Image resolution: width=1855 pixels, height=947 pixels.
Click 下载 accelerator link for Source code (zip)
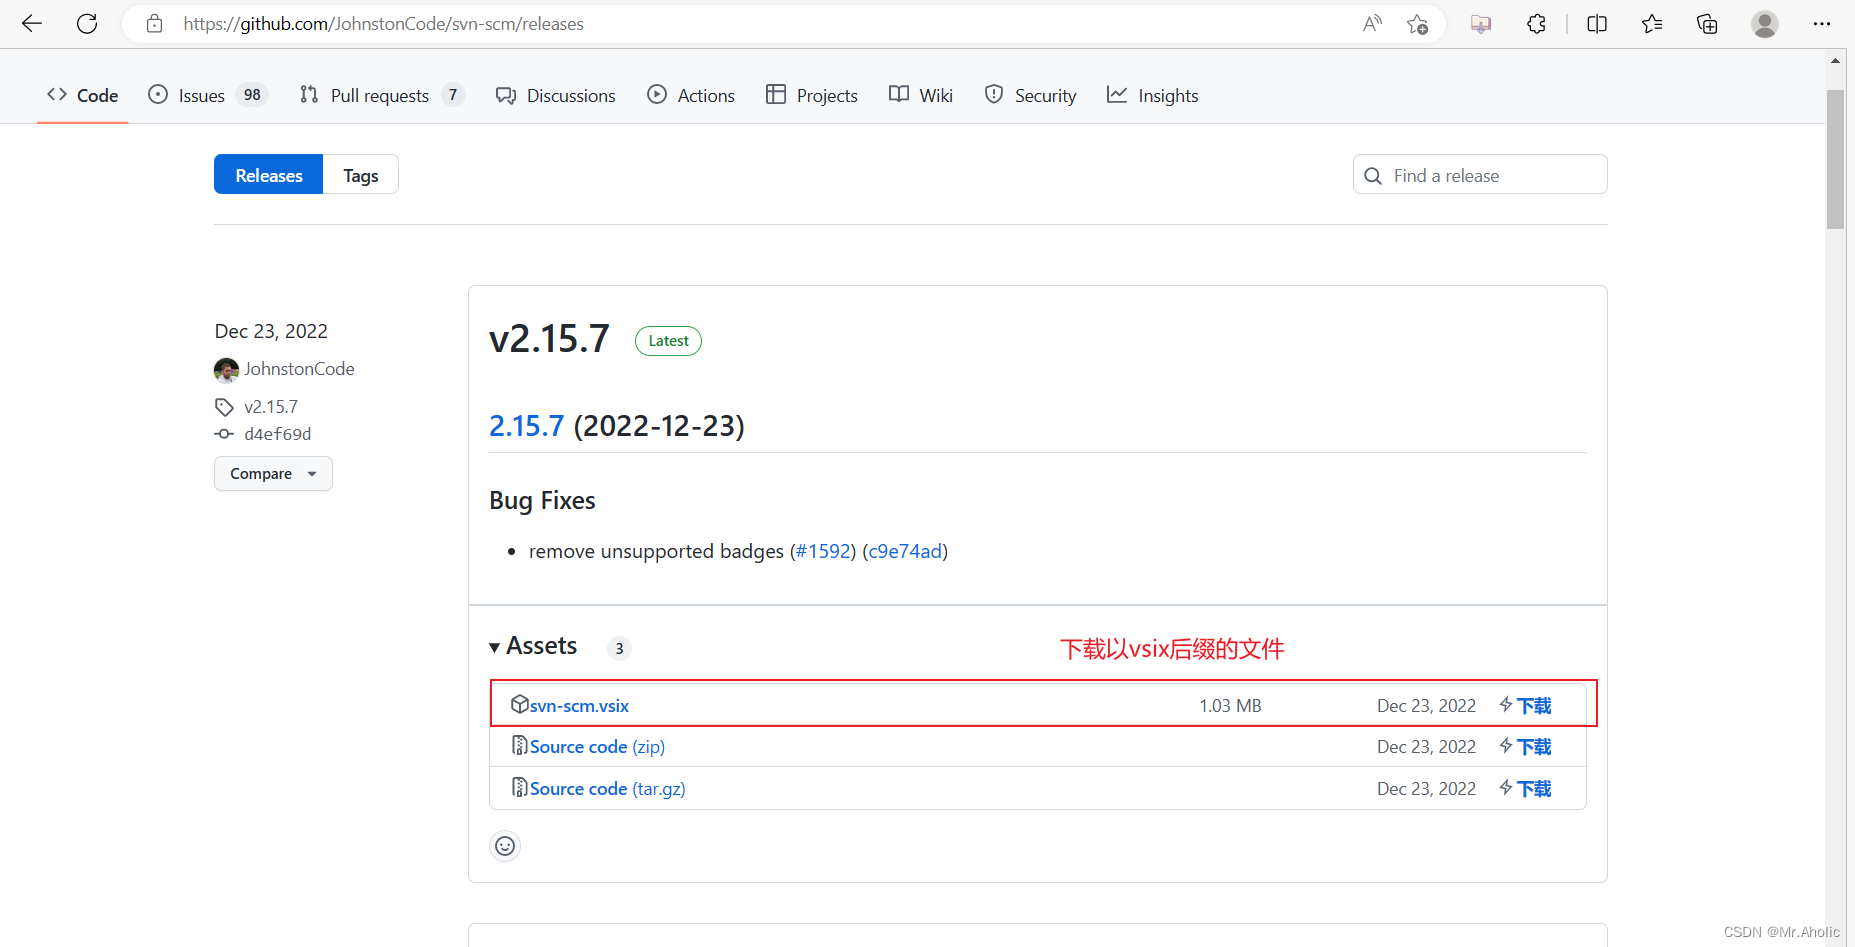pos(1525,747)
